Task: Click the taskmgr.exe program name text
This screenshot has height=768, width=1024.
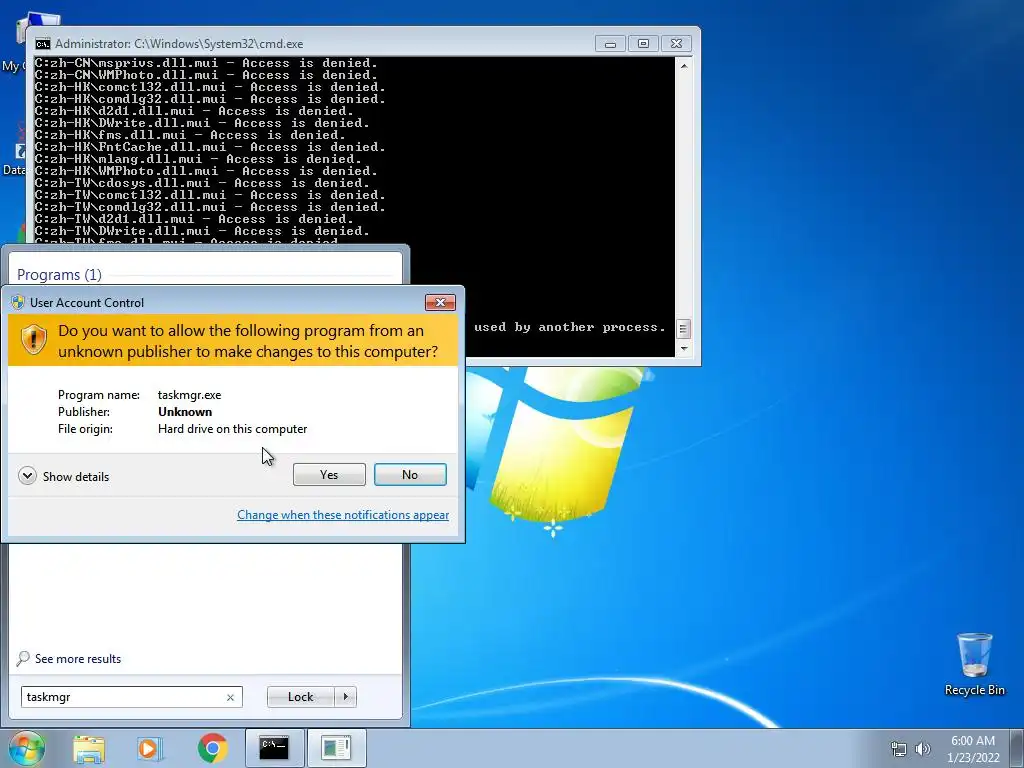Action: click(189, 395)
